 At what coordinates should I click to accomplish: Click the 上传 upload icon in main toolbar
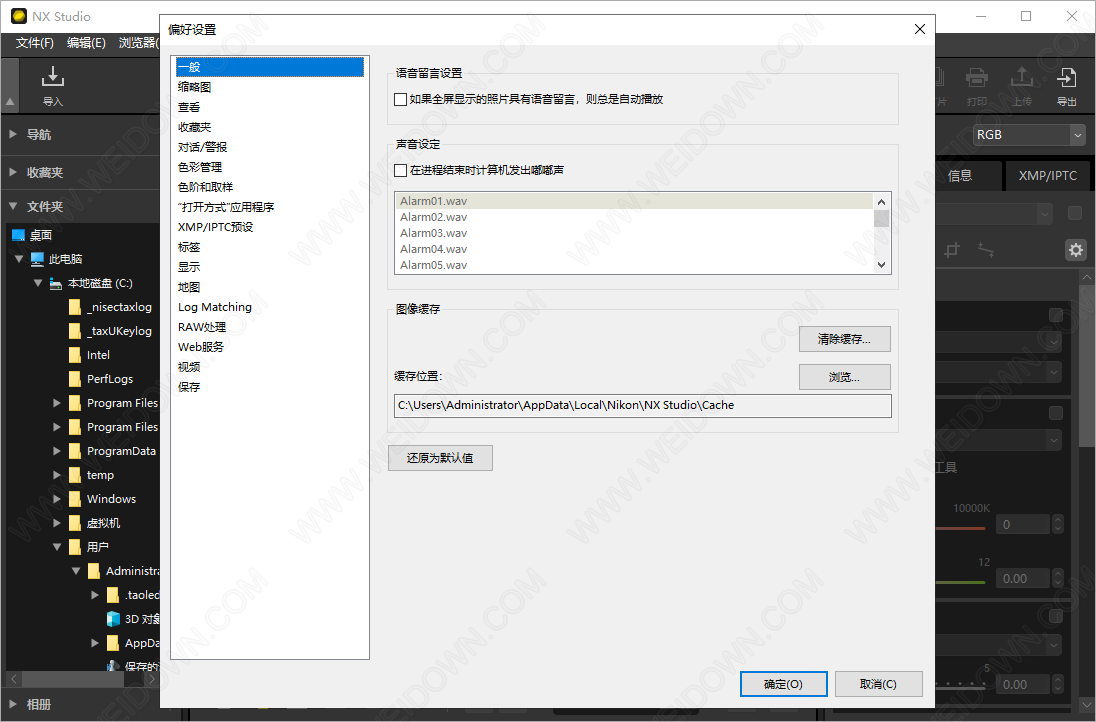[x=1021, y=76]
